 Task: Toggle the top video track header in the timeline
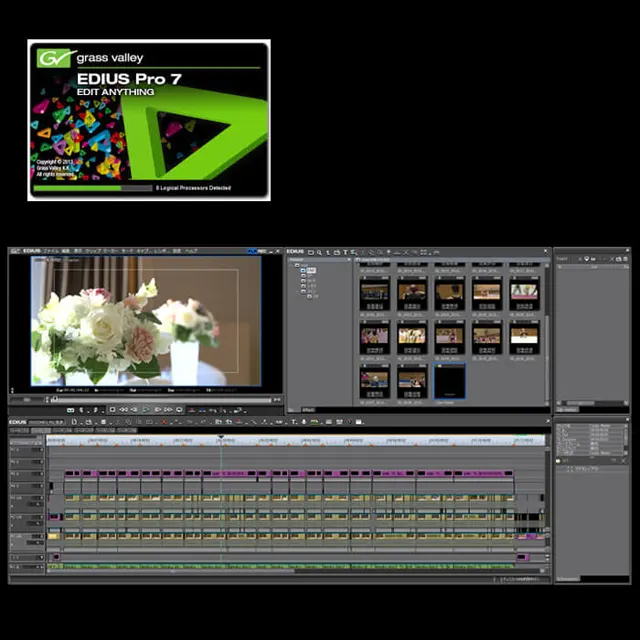pos(27,451)
